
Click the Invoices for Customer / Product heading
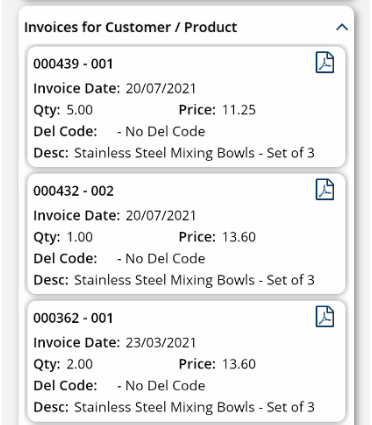coord(131,27)
